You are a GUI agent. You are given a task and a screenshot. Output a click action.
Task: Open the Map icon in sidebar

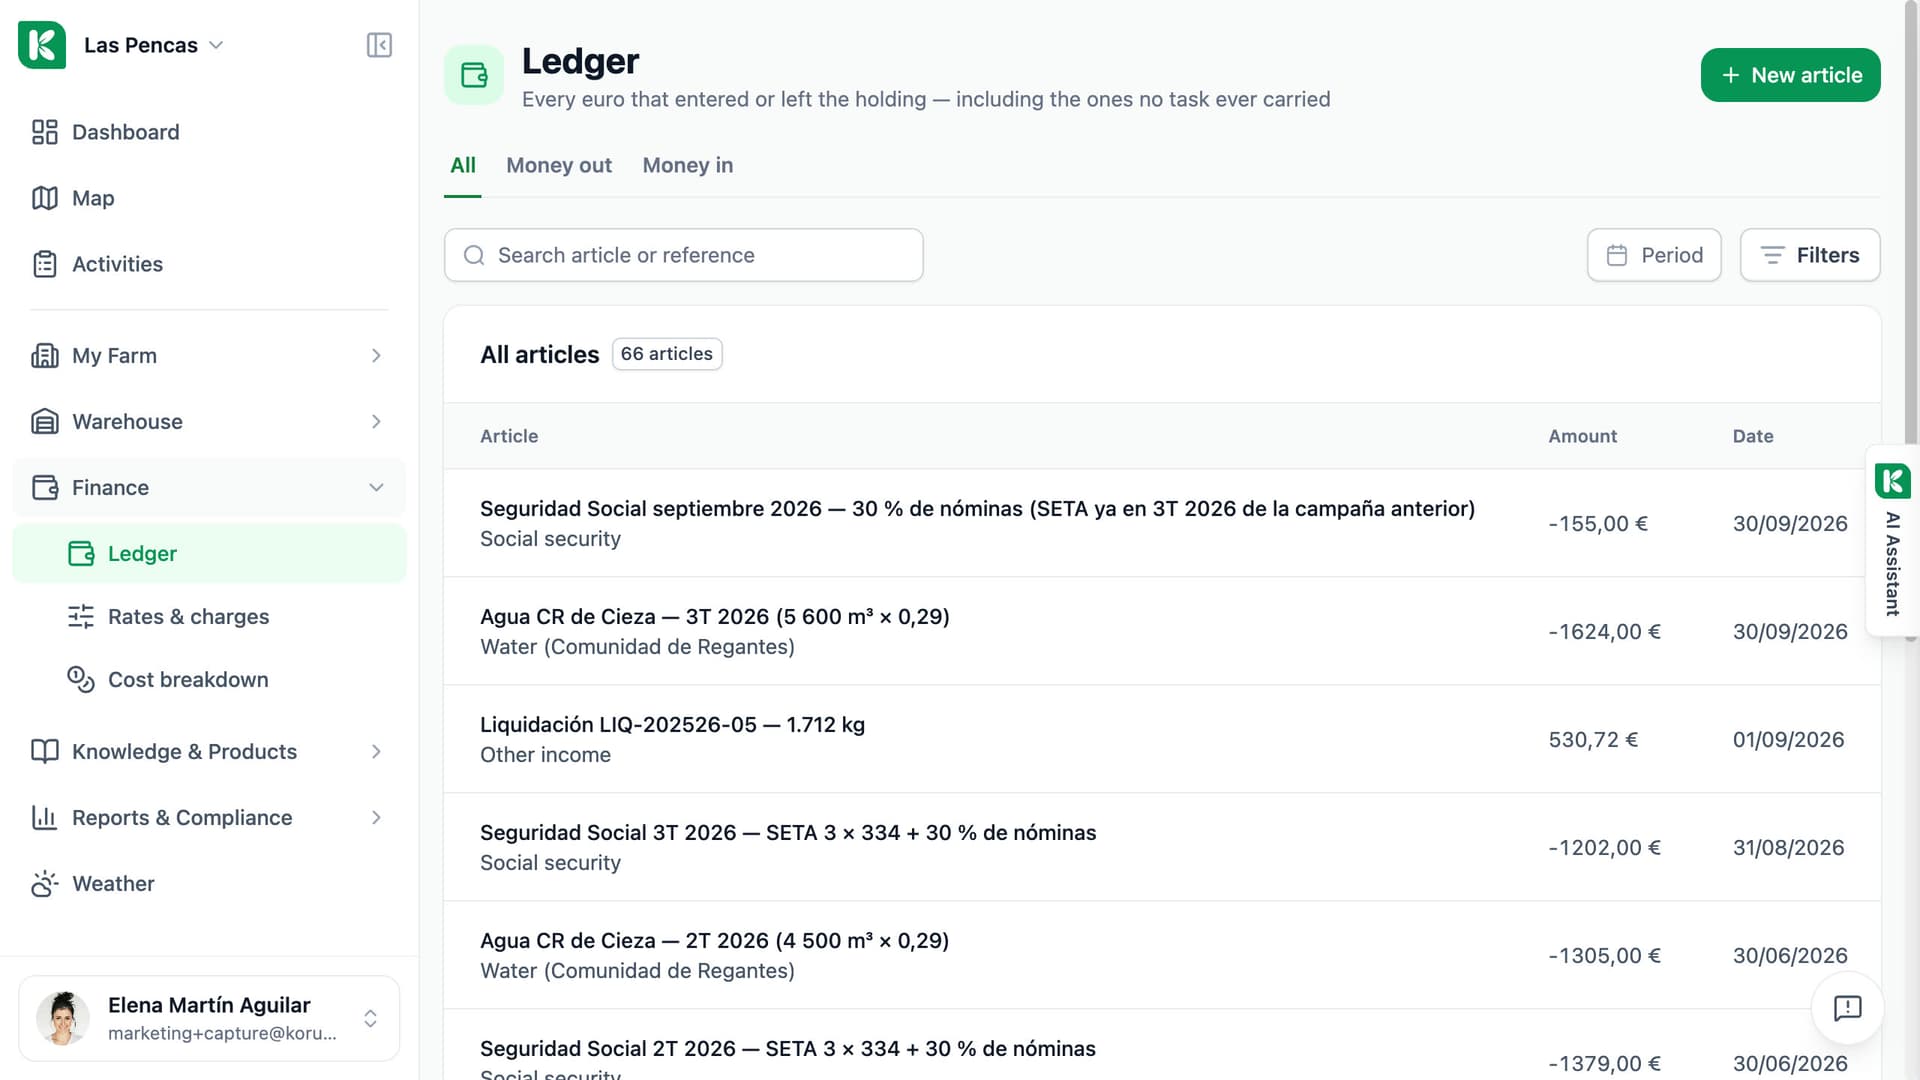click(45, 198)
